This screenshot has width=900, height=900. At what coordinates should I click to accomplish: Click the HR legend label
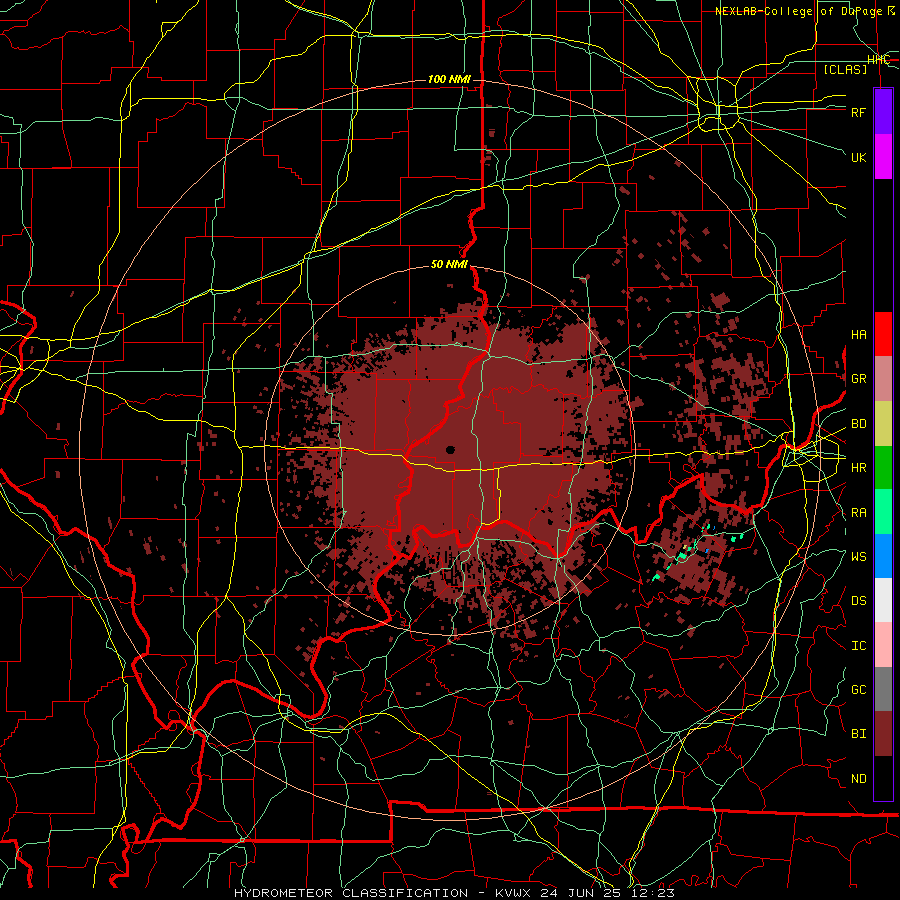tap(858, 468)
